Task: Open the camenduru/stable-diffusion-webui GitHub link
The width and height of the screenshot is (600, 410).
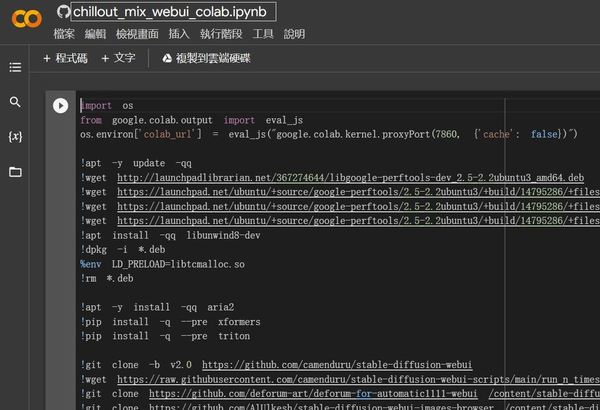Action: 337,364
